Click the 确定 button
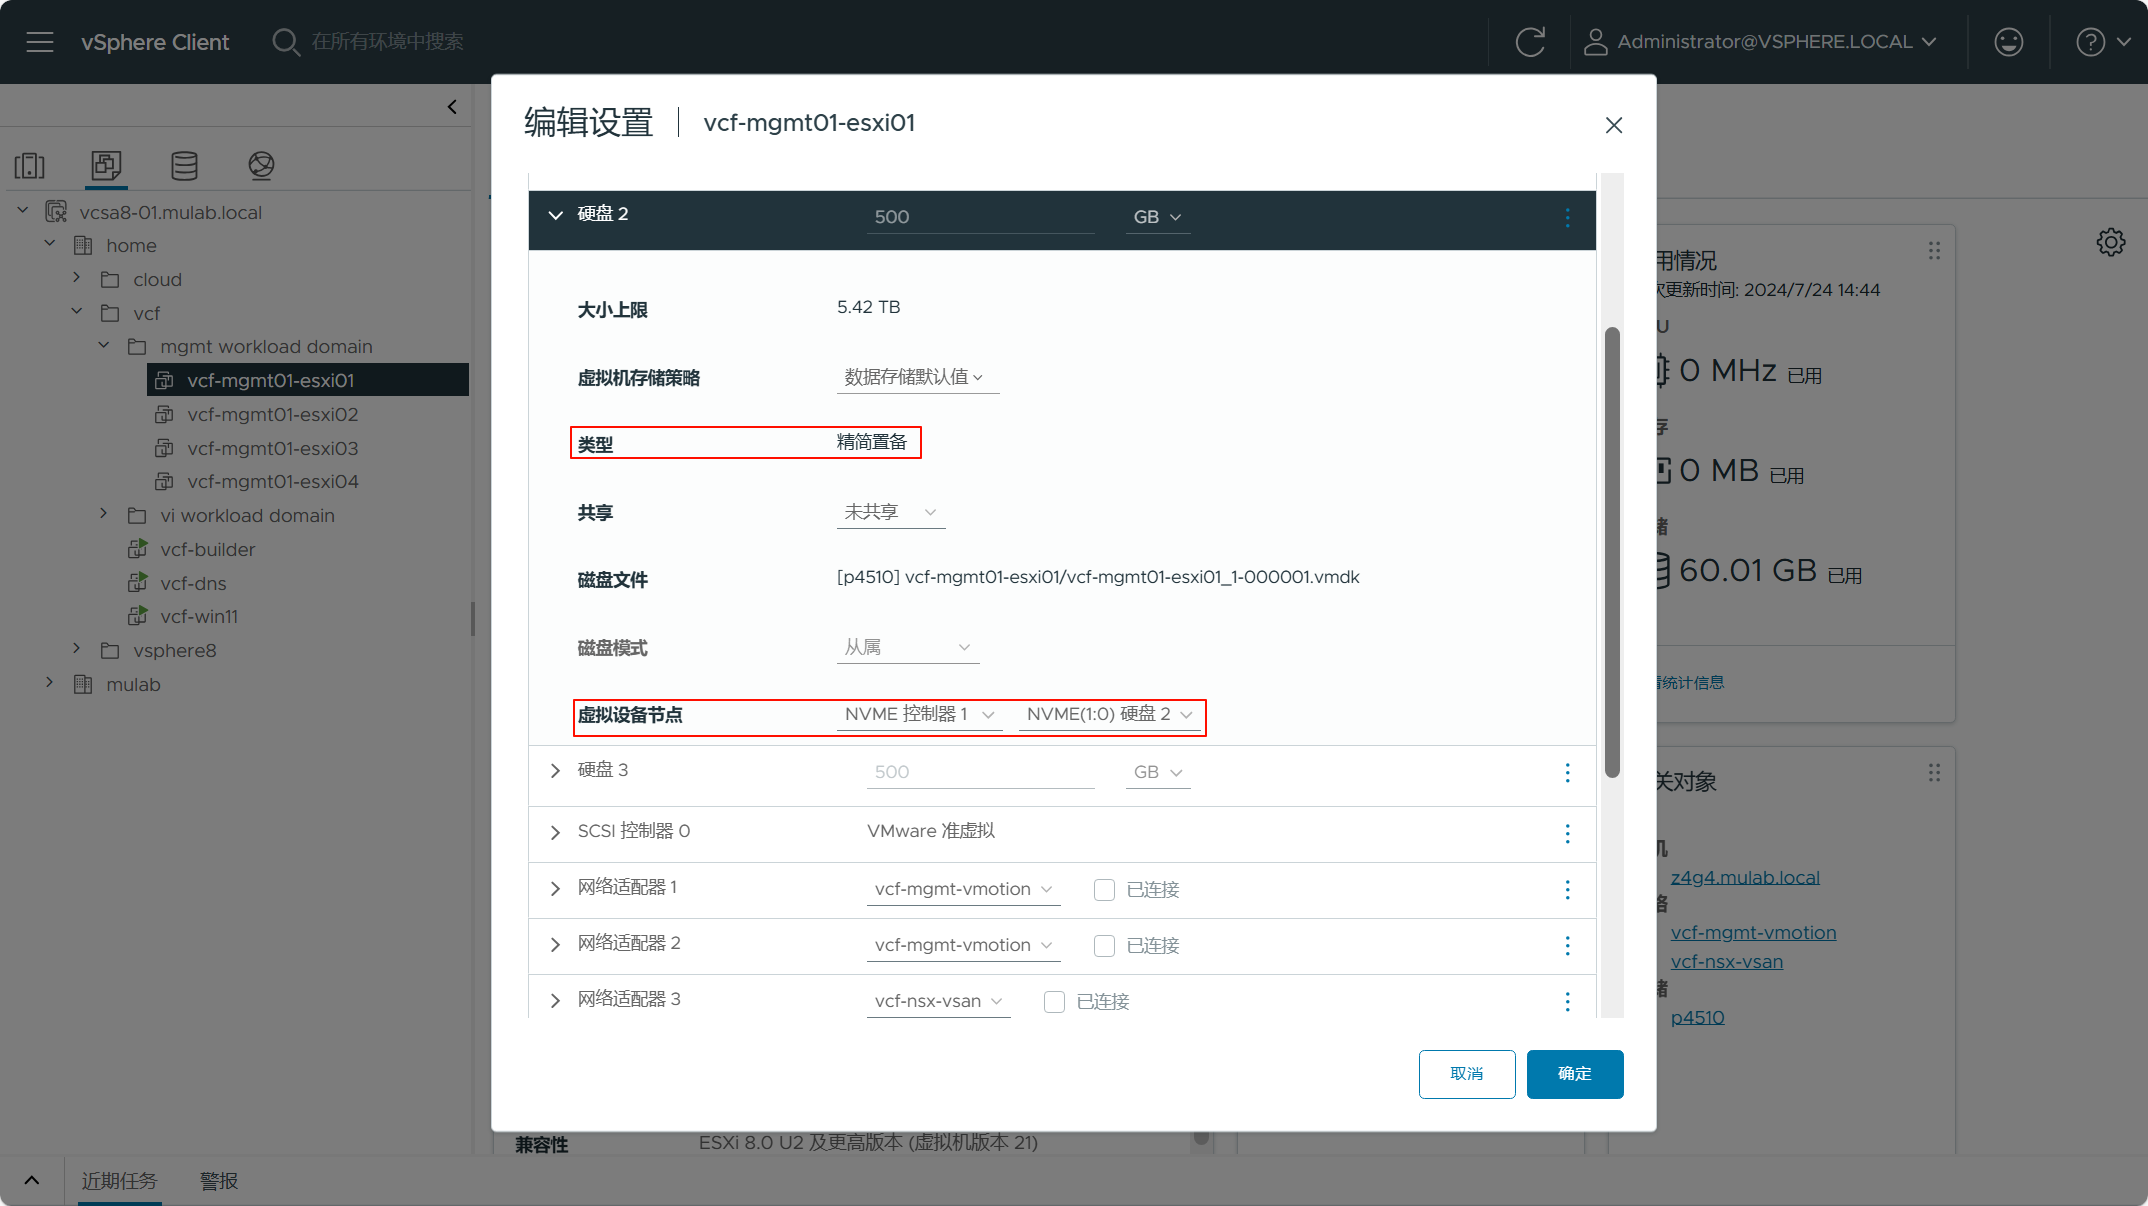This screenshot has width=2148, height=1206. point(1574,1074)
